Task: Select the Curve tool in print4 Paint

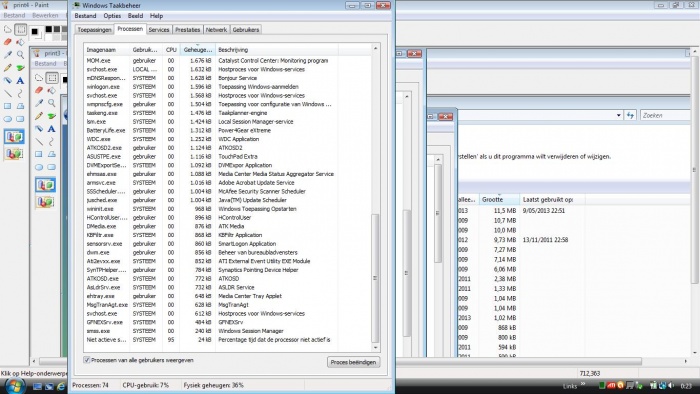Action: tap(20, 94)
